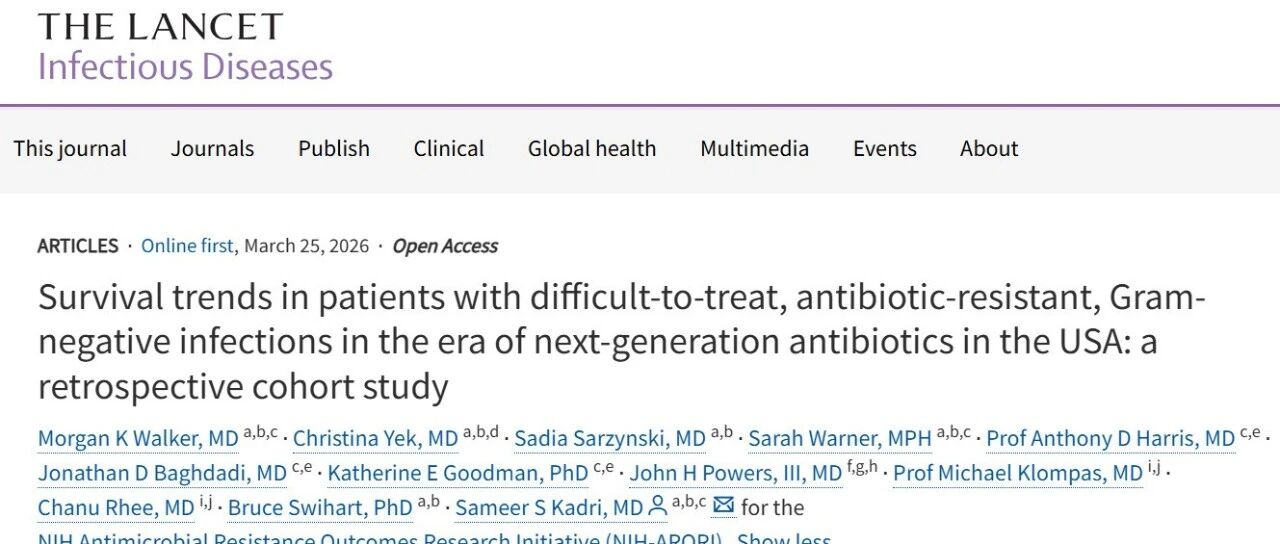Open the NIH-ARORI group link
Screen dimensions: 1280x544
380,539
